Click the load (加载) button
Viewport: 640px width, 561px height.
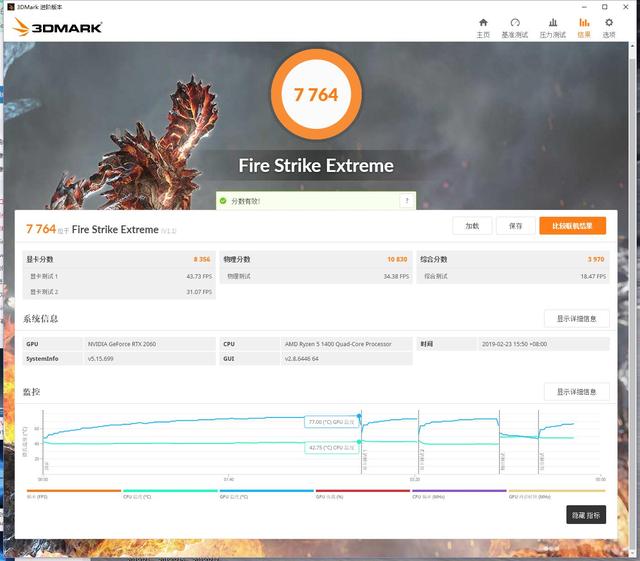pyautogui.click(x=472, y=226)
